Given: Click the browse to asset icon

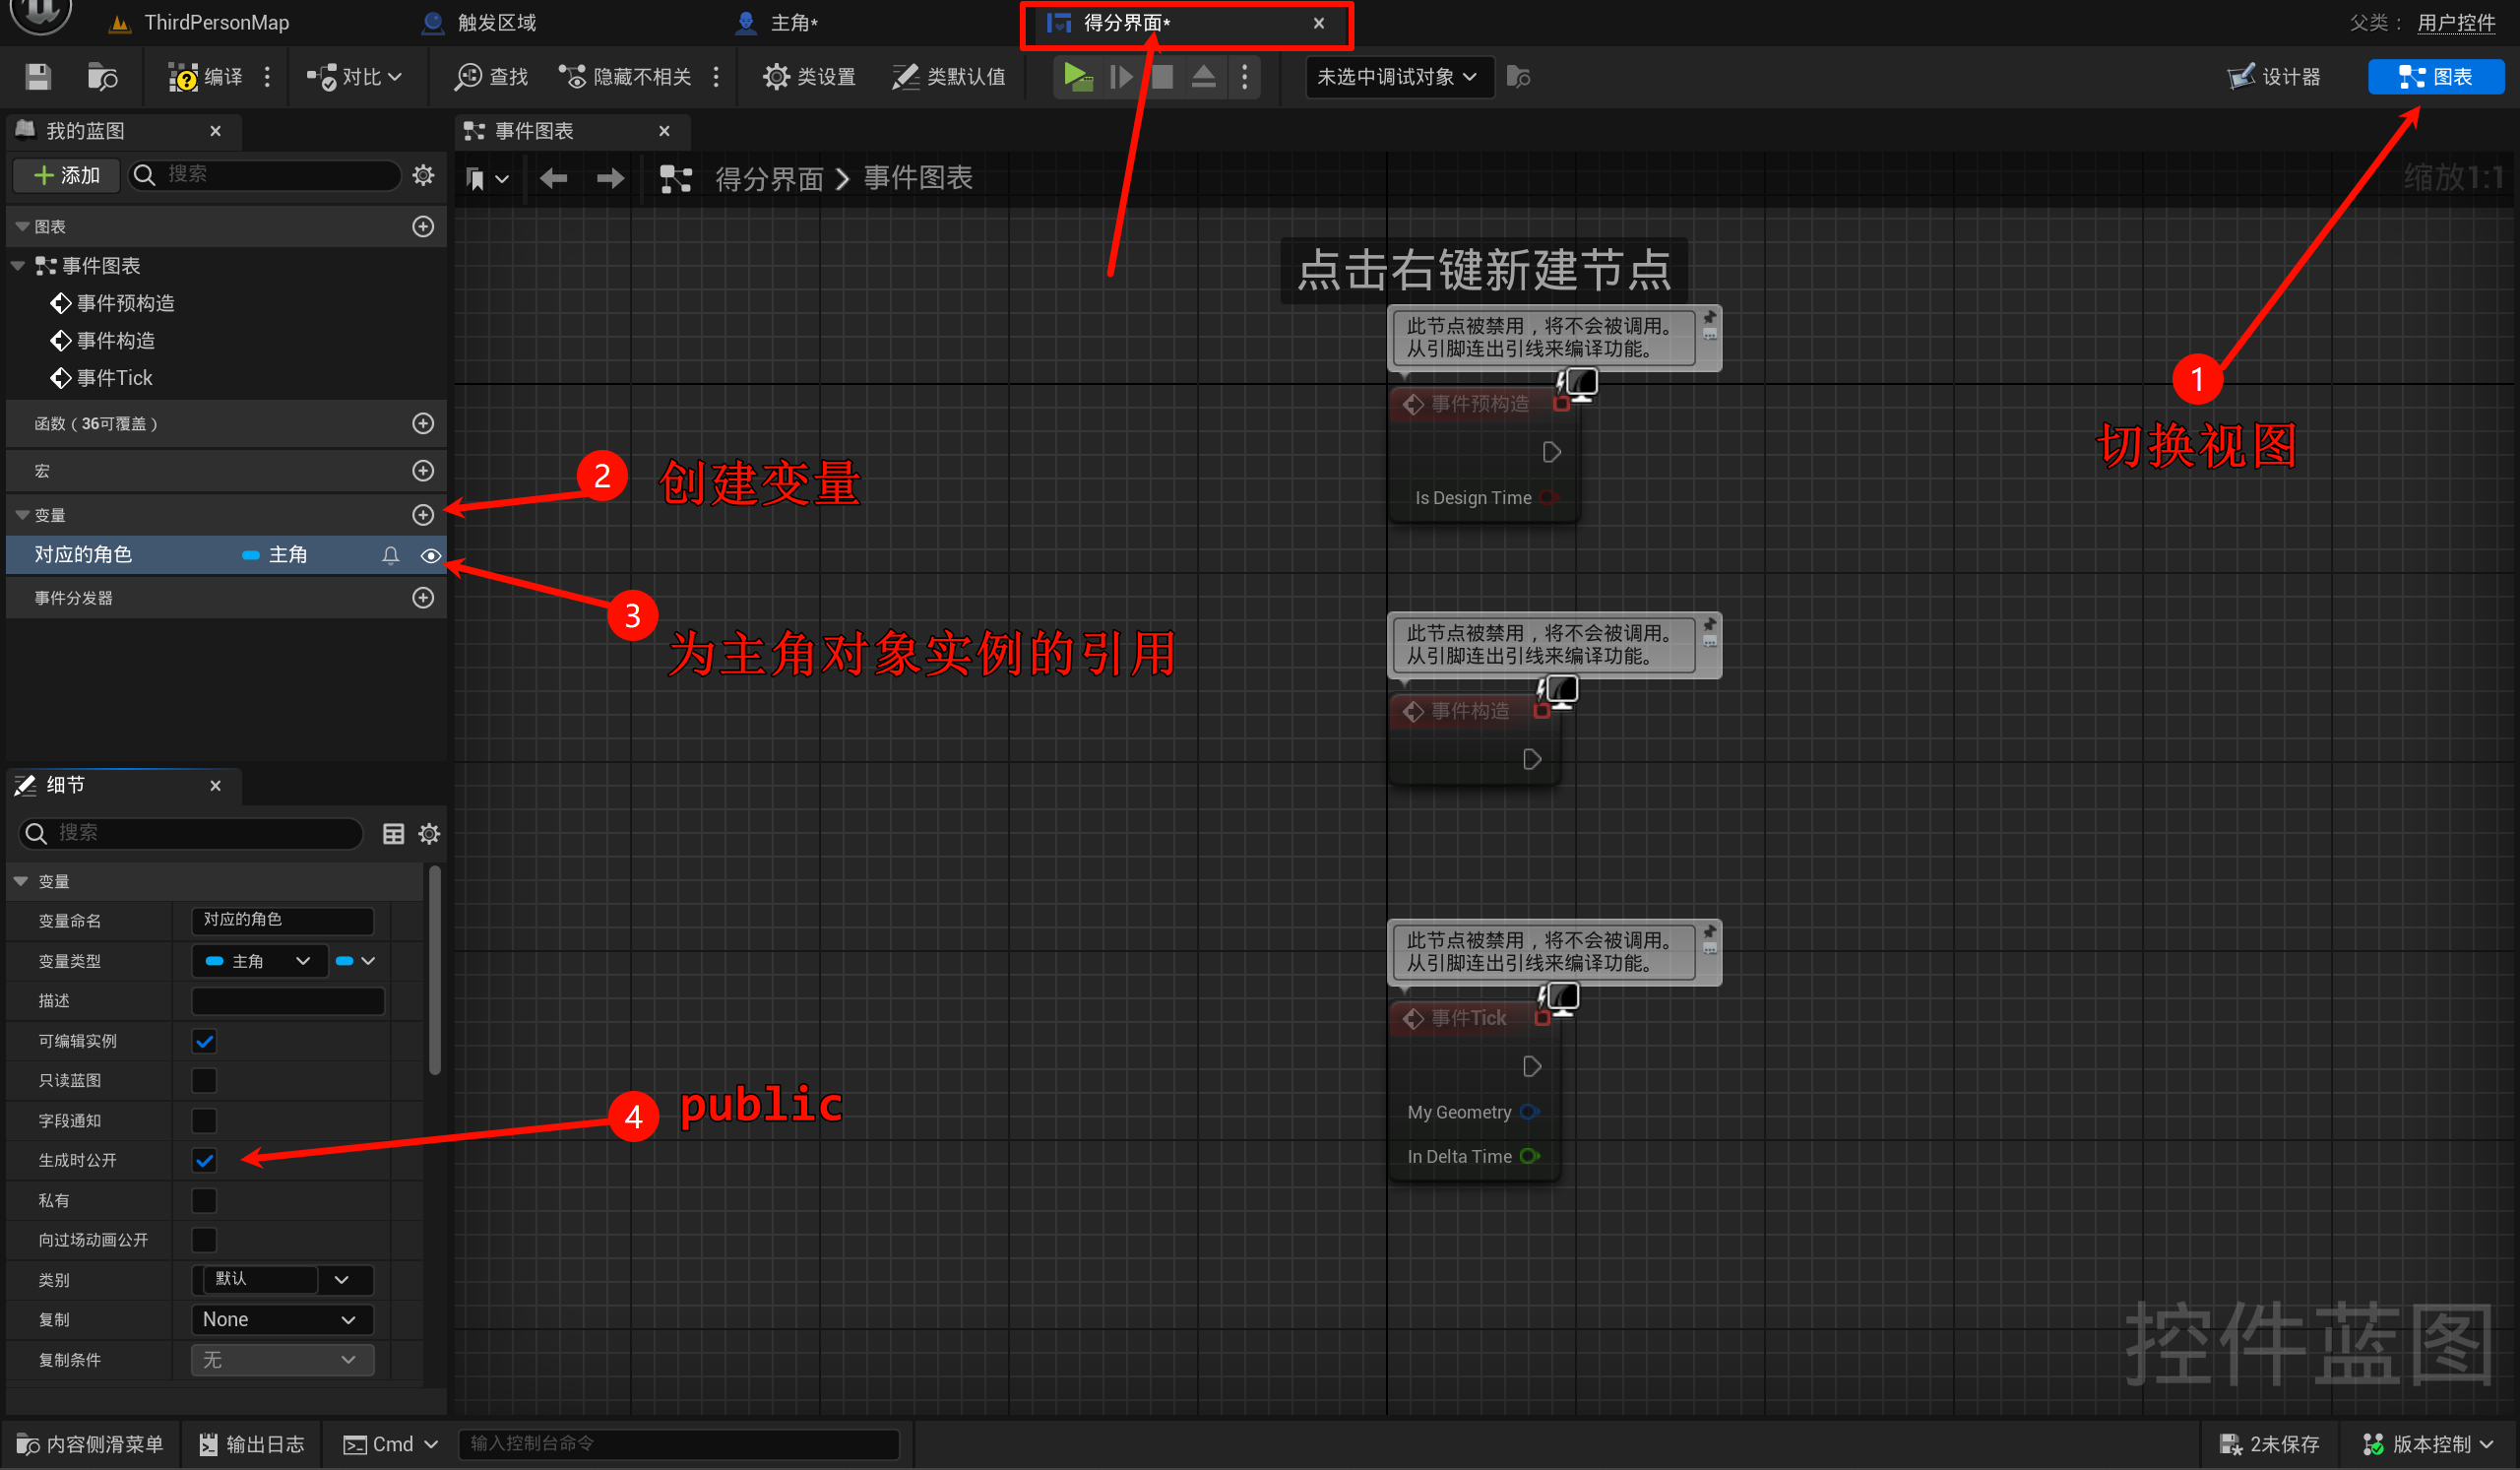Looking at the screenshot, I should tap(102, 77).
